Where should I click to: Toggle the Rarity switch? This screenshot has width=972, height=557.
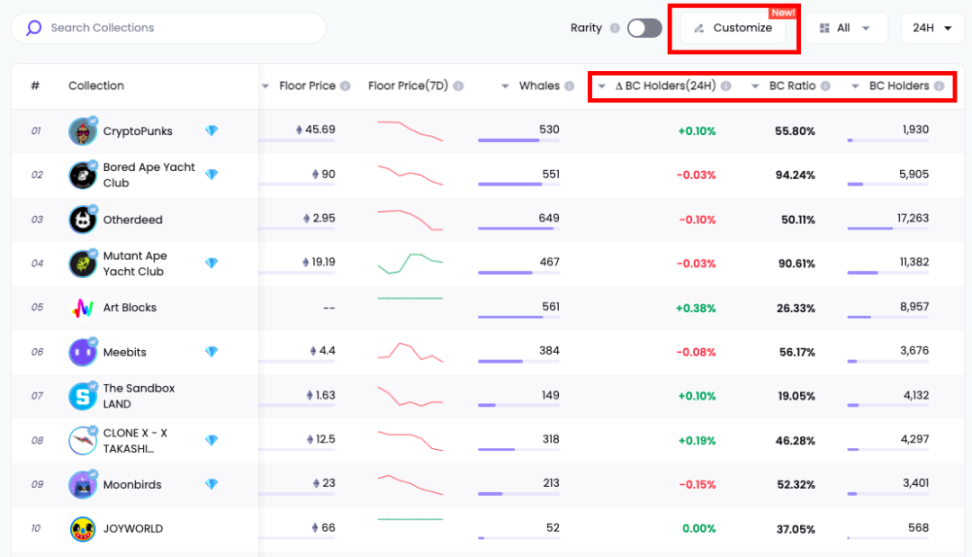click(x=644, y=28)
